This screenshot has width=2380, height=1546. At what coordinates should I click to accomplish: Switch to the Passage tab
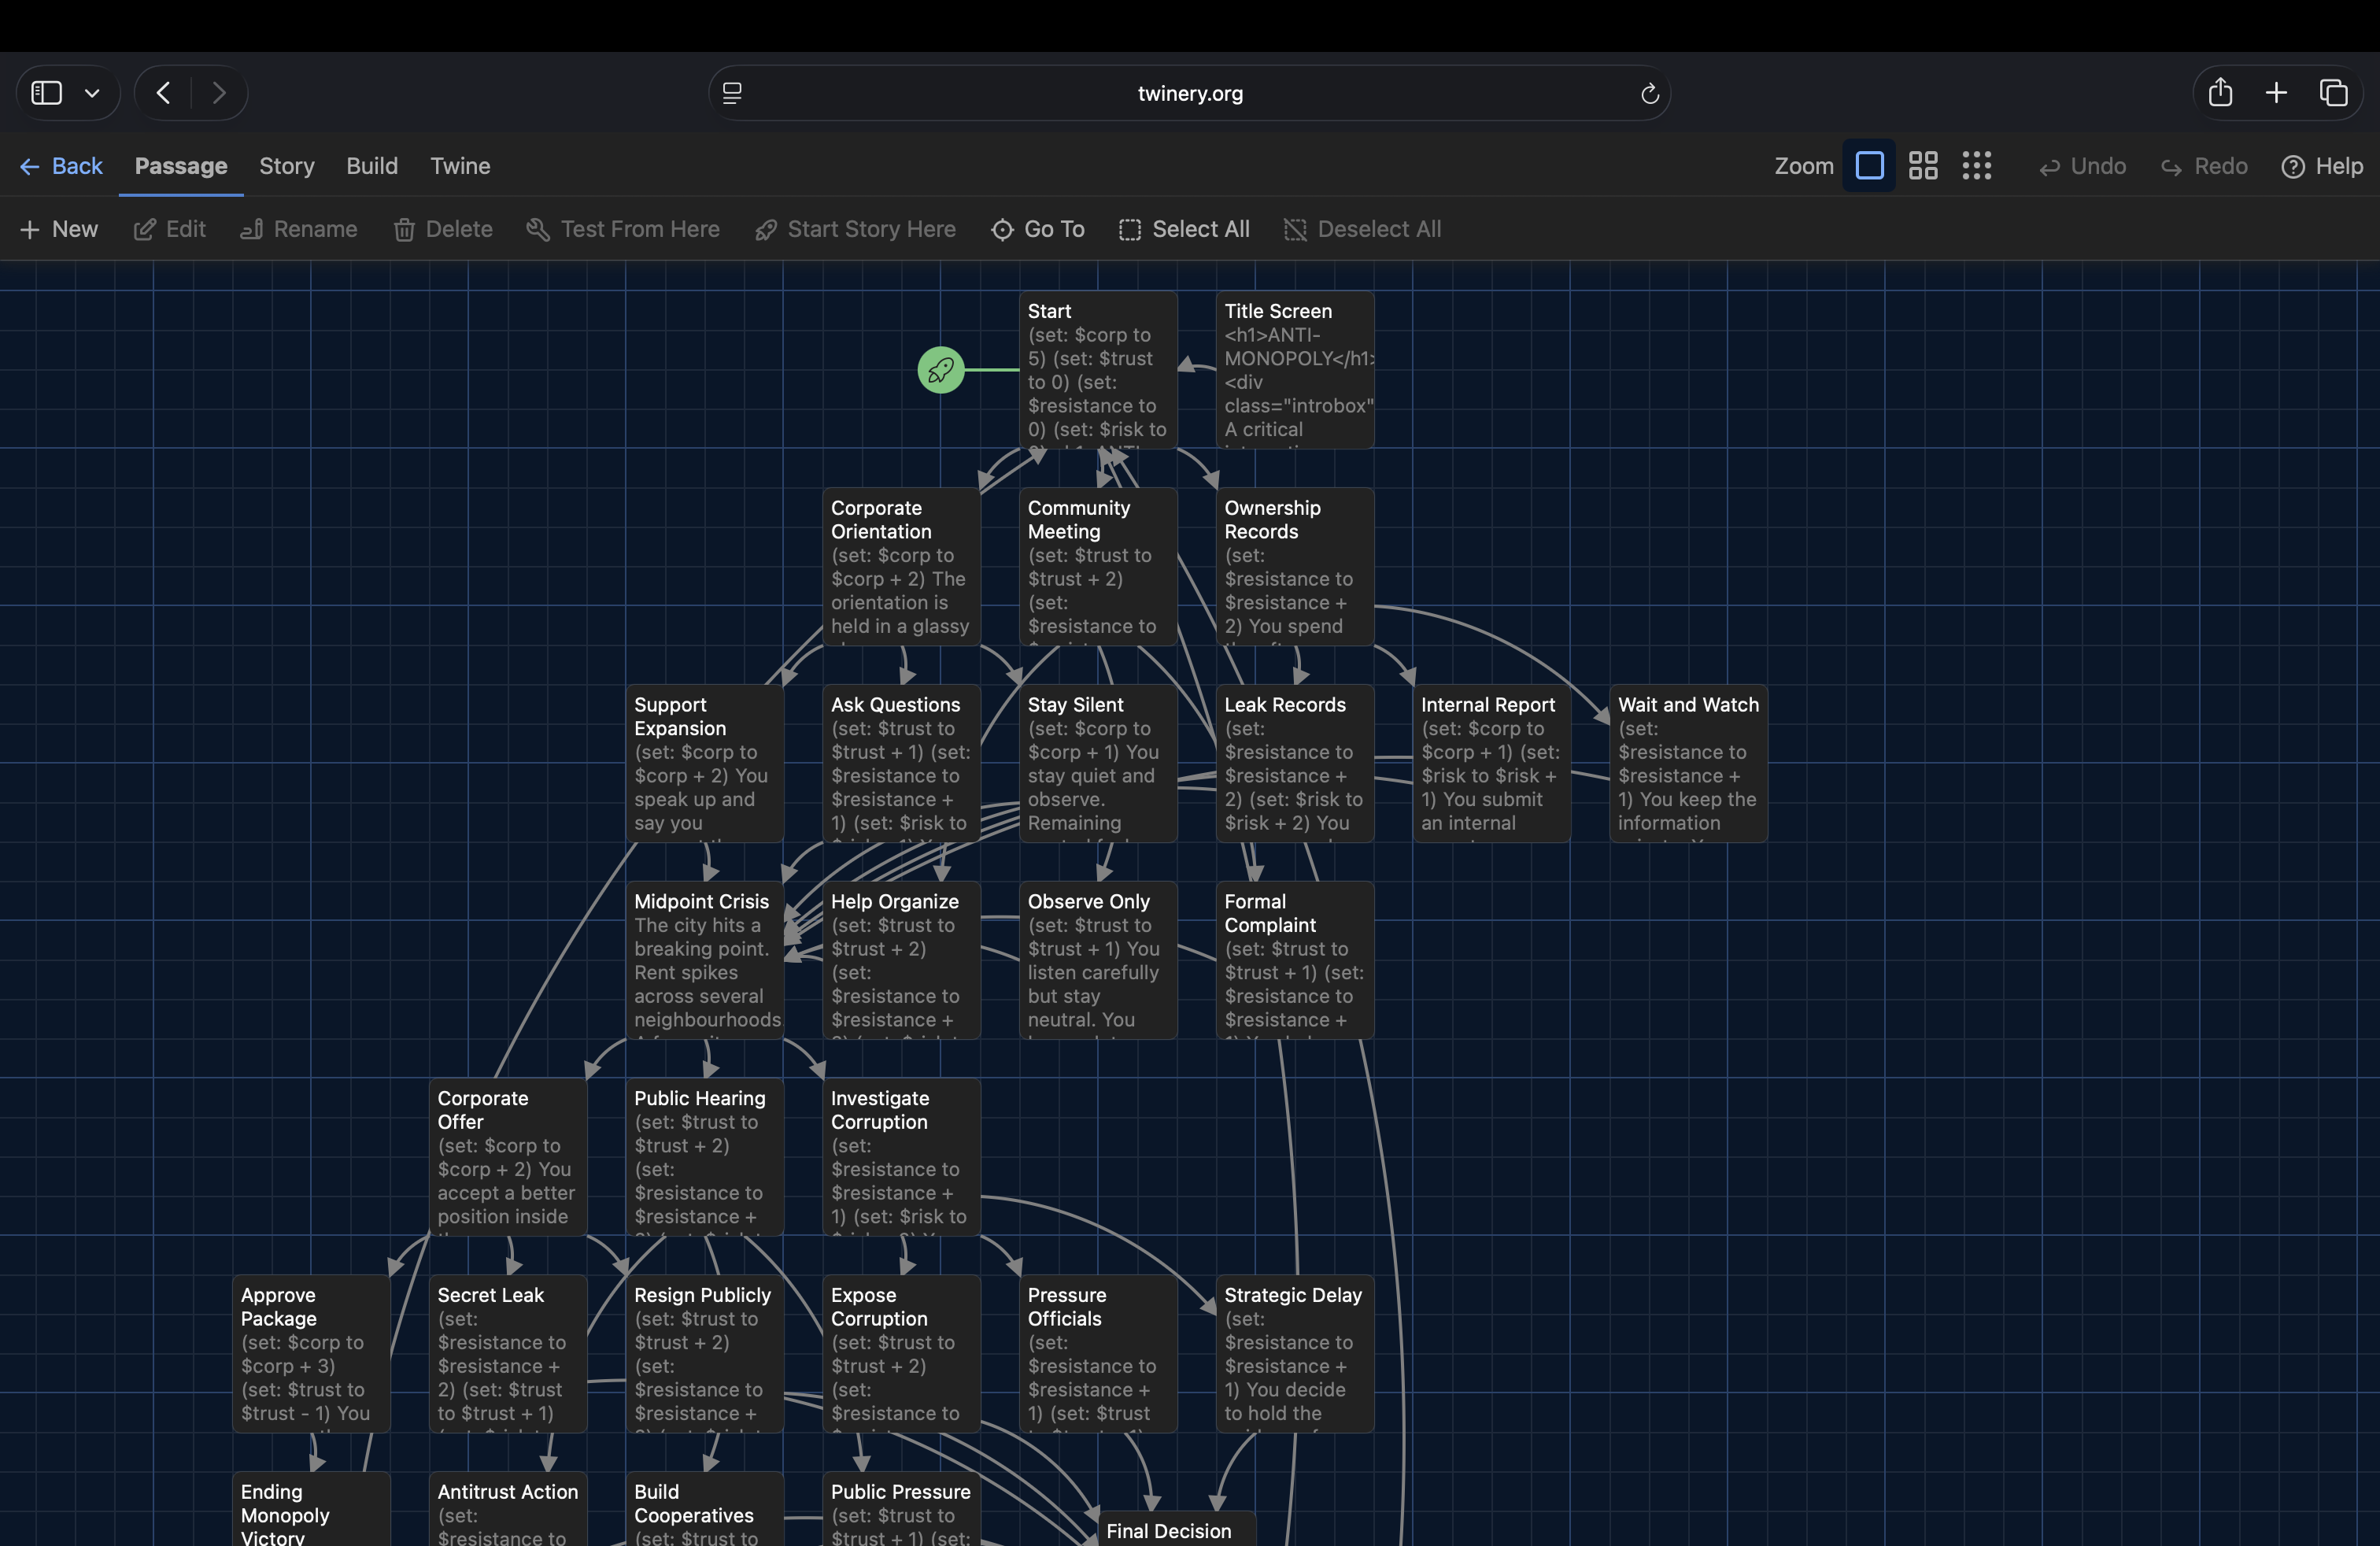click(x=181, y=166)
